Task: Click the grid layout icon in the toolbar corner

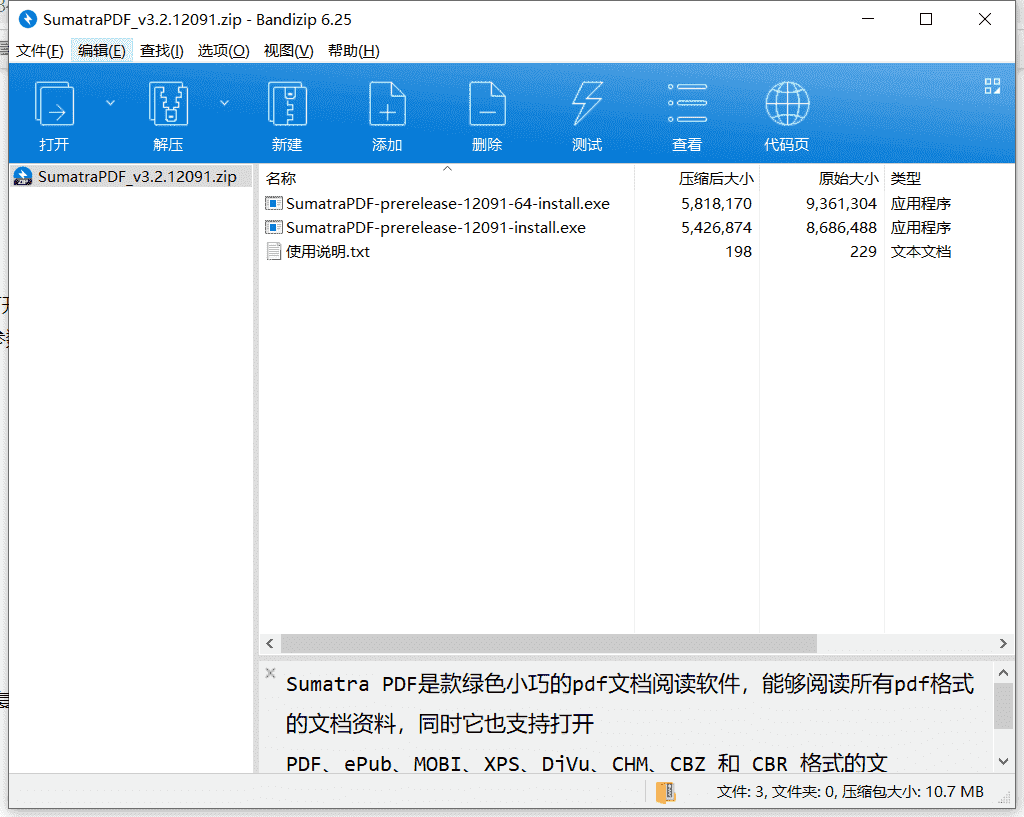Action: pyautogui.click(x=992, y=86)
